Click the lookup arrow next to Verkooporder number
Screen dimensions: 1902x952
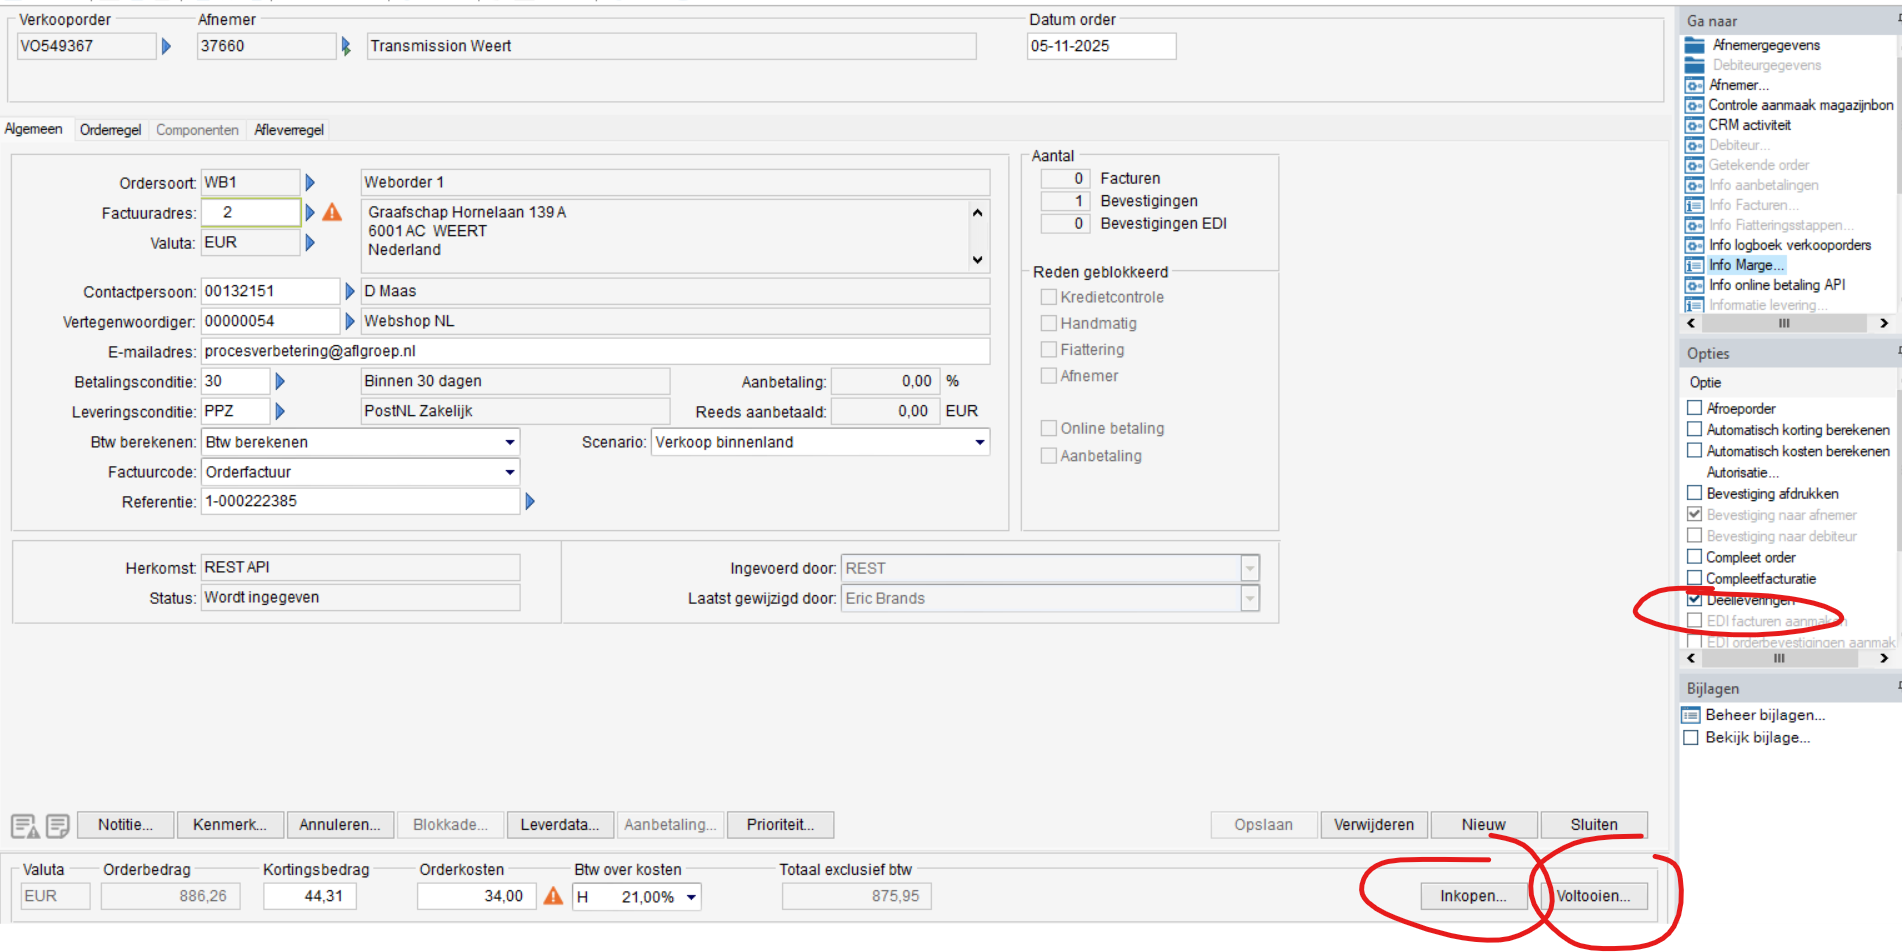click(166, 46)
